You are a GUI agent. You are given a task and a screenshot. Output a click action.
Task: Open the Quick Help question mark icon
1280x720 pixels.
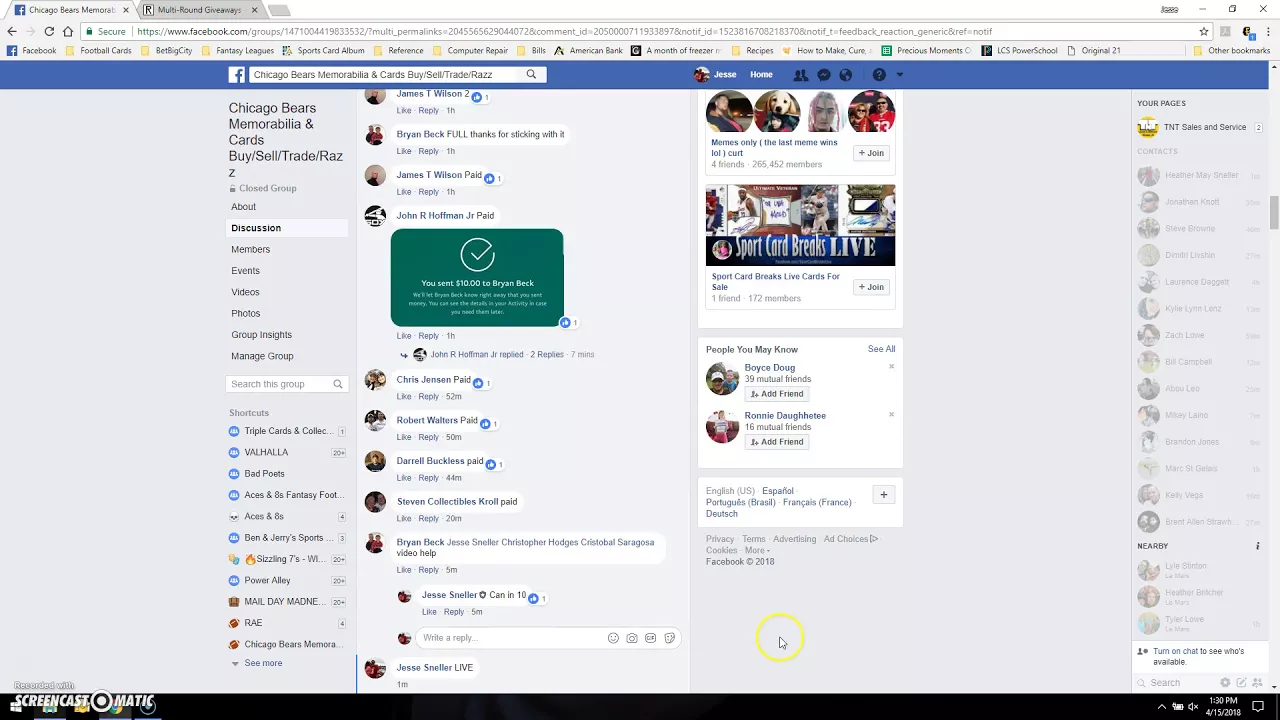click(879, 75)
